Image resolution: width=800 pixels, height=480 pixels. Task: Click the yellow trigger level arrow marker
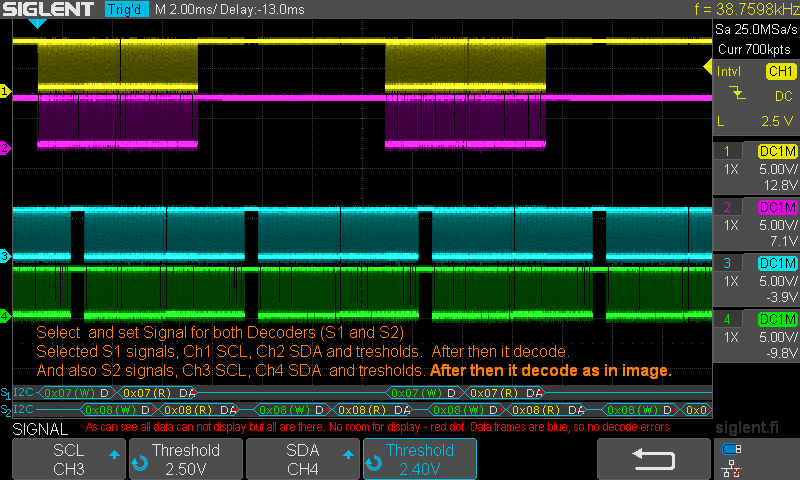click(708, 66)
